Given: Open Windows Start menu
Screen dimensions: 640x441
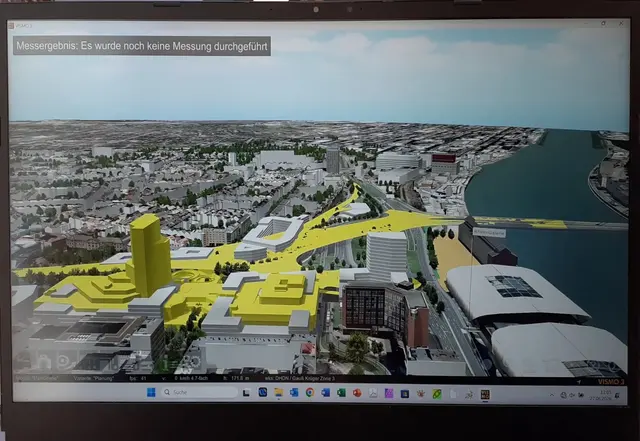Looking at the screenshot, I should (x=151, y=392).
